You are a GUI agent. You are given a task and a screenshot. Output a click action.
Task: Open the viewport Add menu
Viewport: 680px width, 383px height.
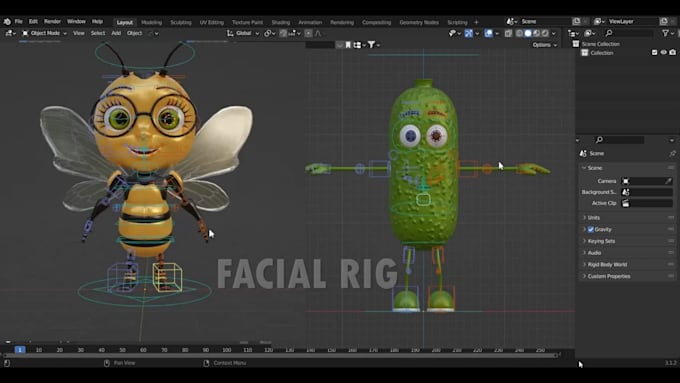click(x=116, y=33)
